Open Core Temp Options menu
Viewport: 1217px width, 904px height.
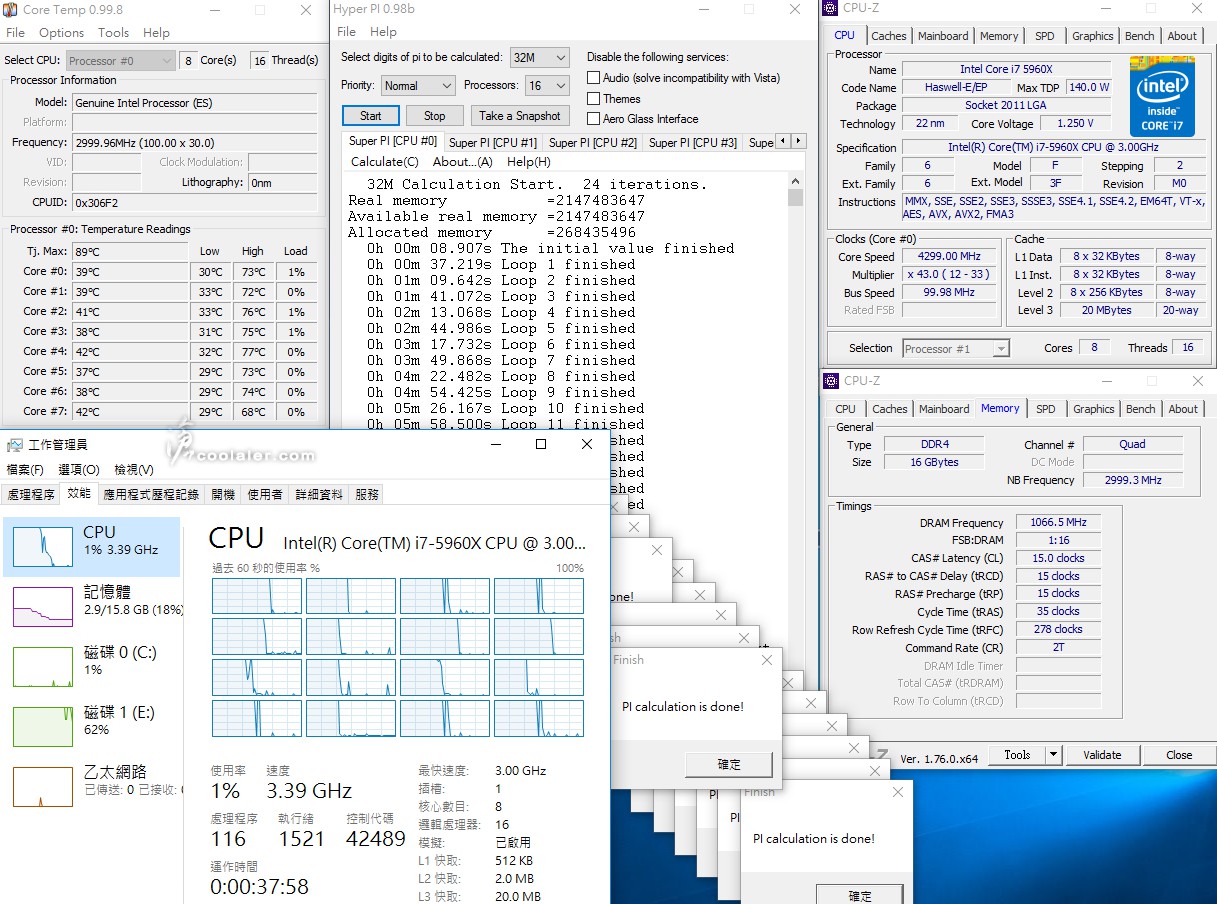click(61, 32)
